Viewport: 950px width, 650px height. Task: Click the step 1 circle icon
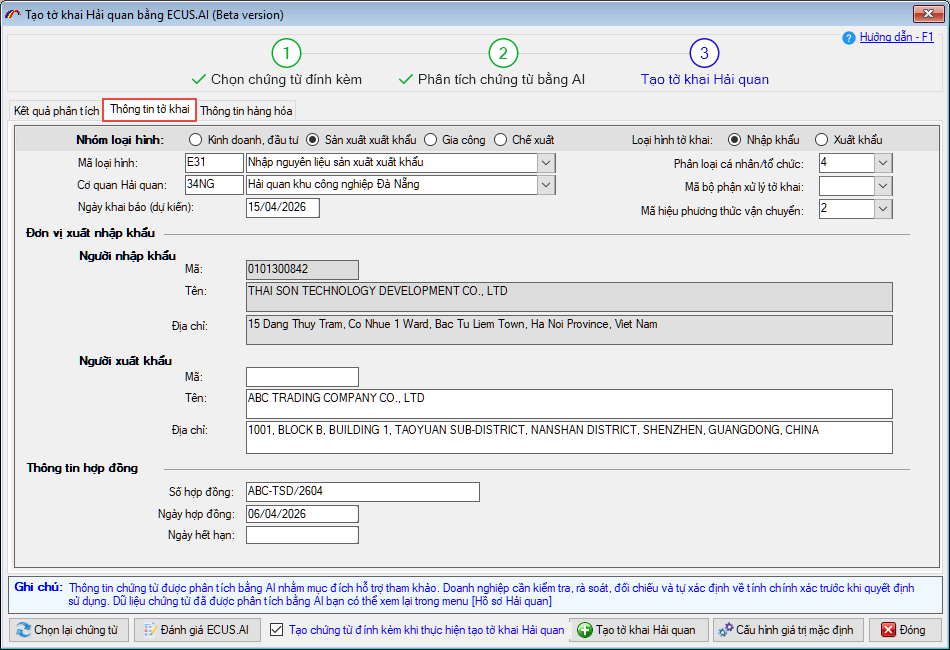[286, 53]
